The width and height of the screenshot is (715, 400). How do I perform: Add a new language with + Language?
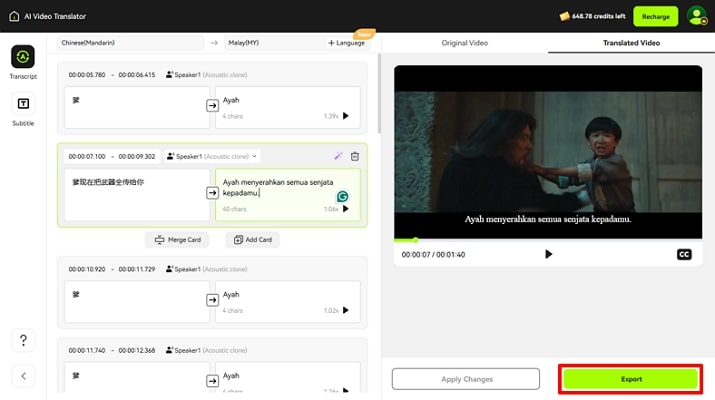(x=347, y=43)
